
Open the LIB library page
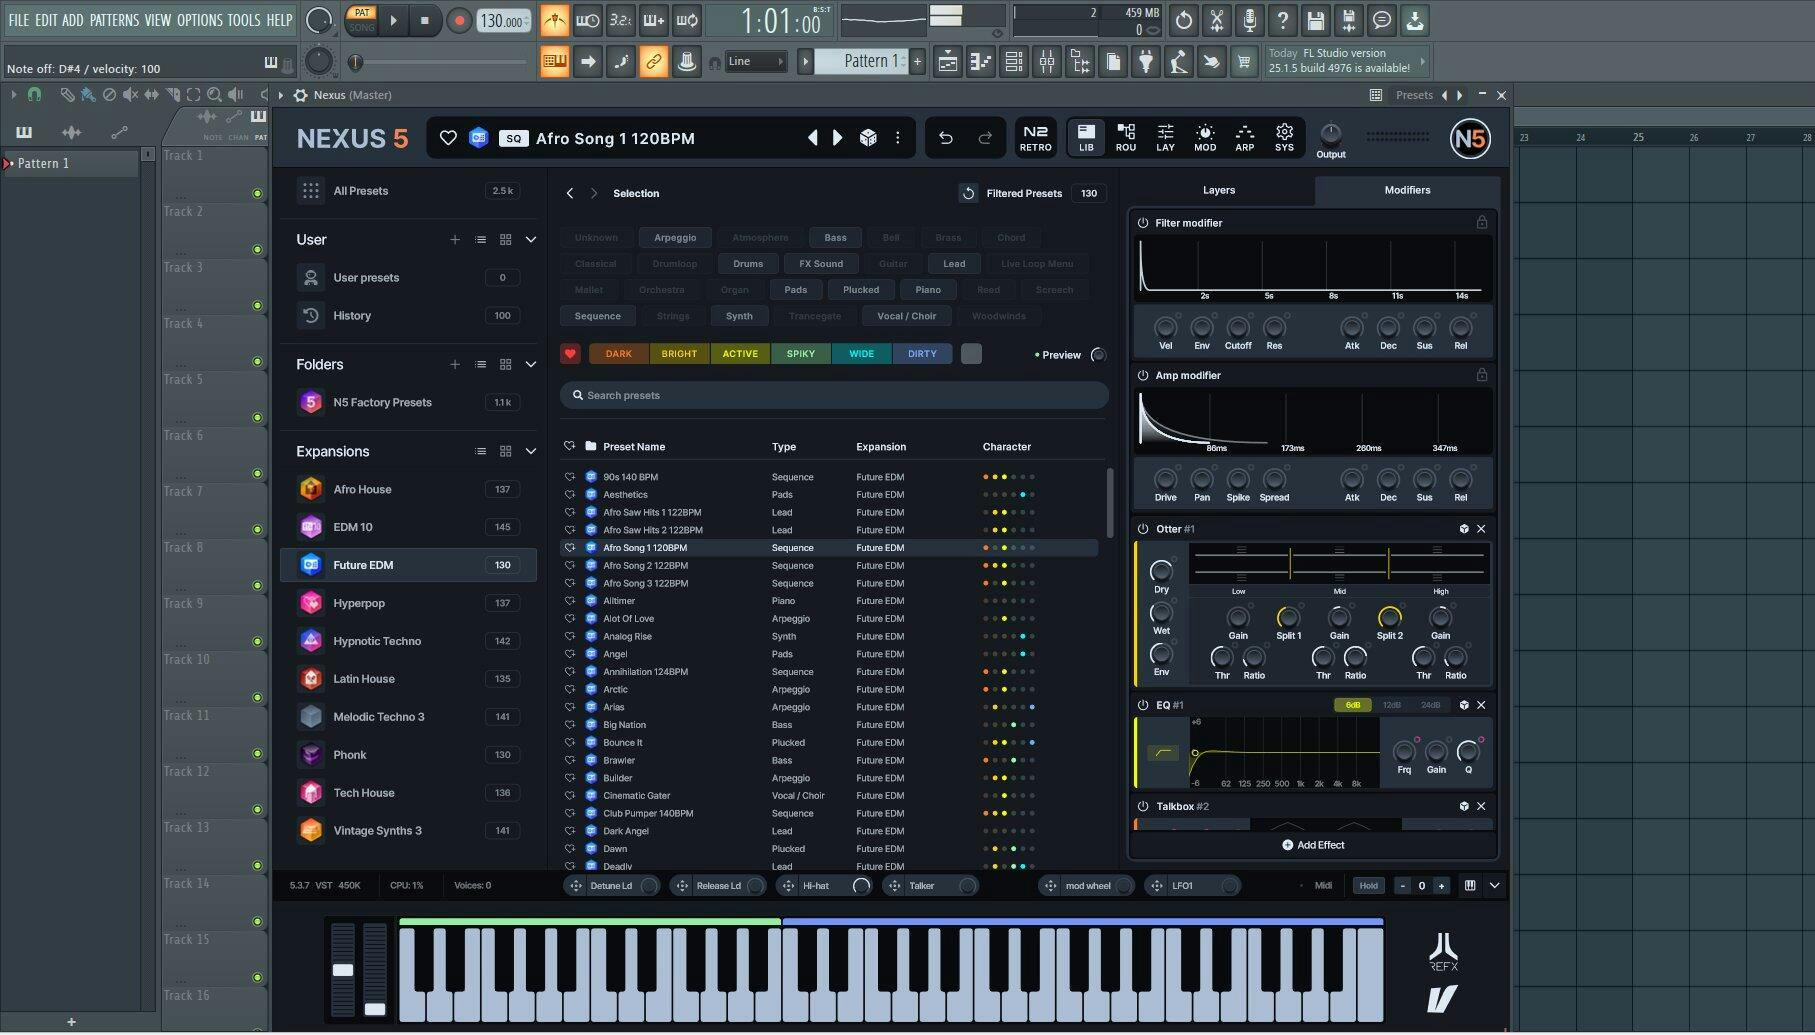click(1086, 138)
